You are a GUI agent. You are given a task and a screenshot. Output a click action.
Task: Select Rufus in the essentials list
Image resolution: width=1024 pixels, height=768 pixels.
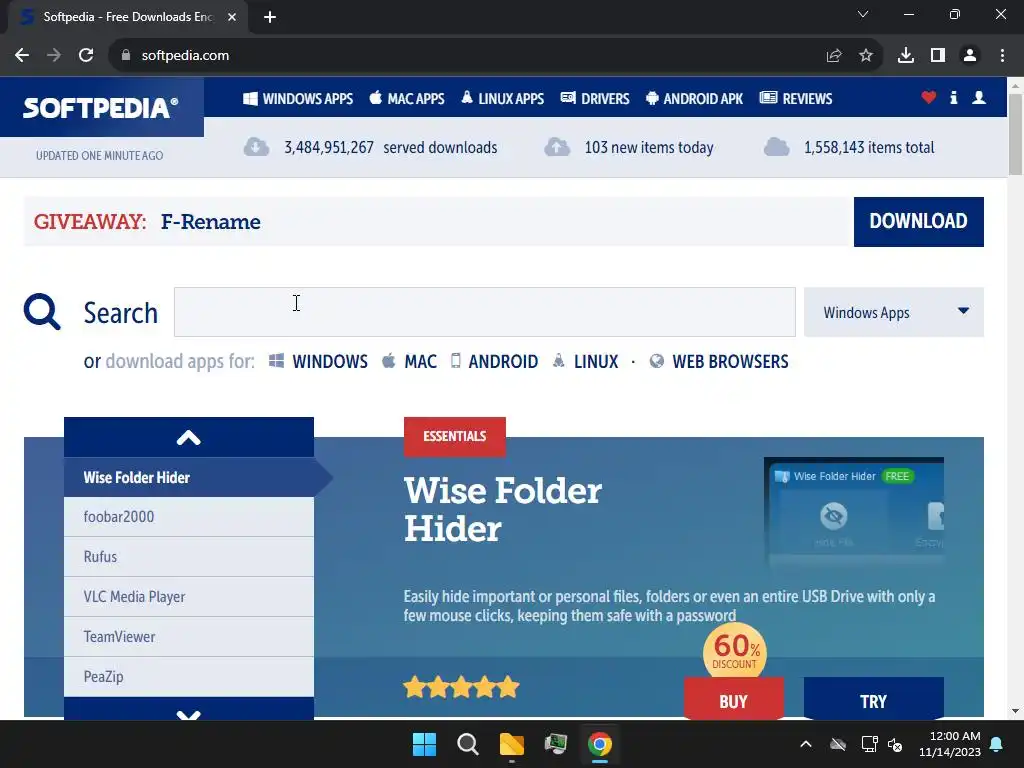(x=189, y=556)
